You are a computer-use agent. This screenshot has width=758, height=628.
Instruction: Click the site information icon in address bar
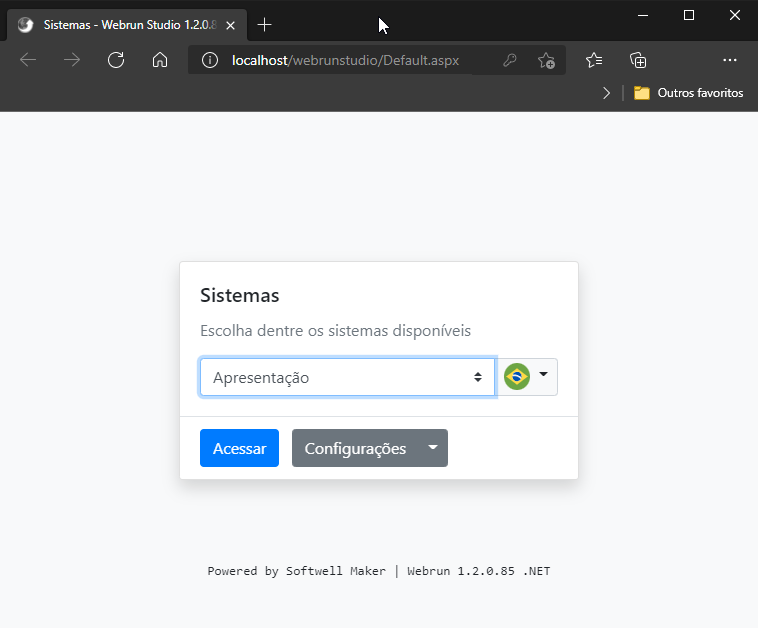[x=210, y=61]
